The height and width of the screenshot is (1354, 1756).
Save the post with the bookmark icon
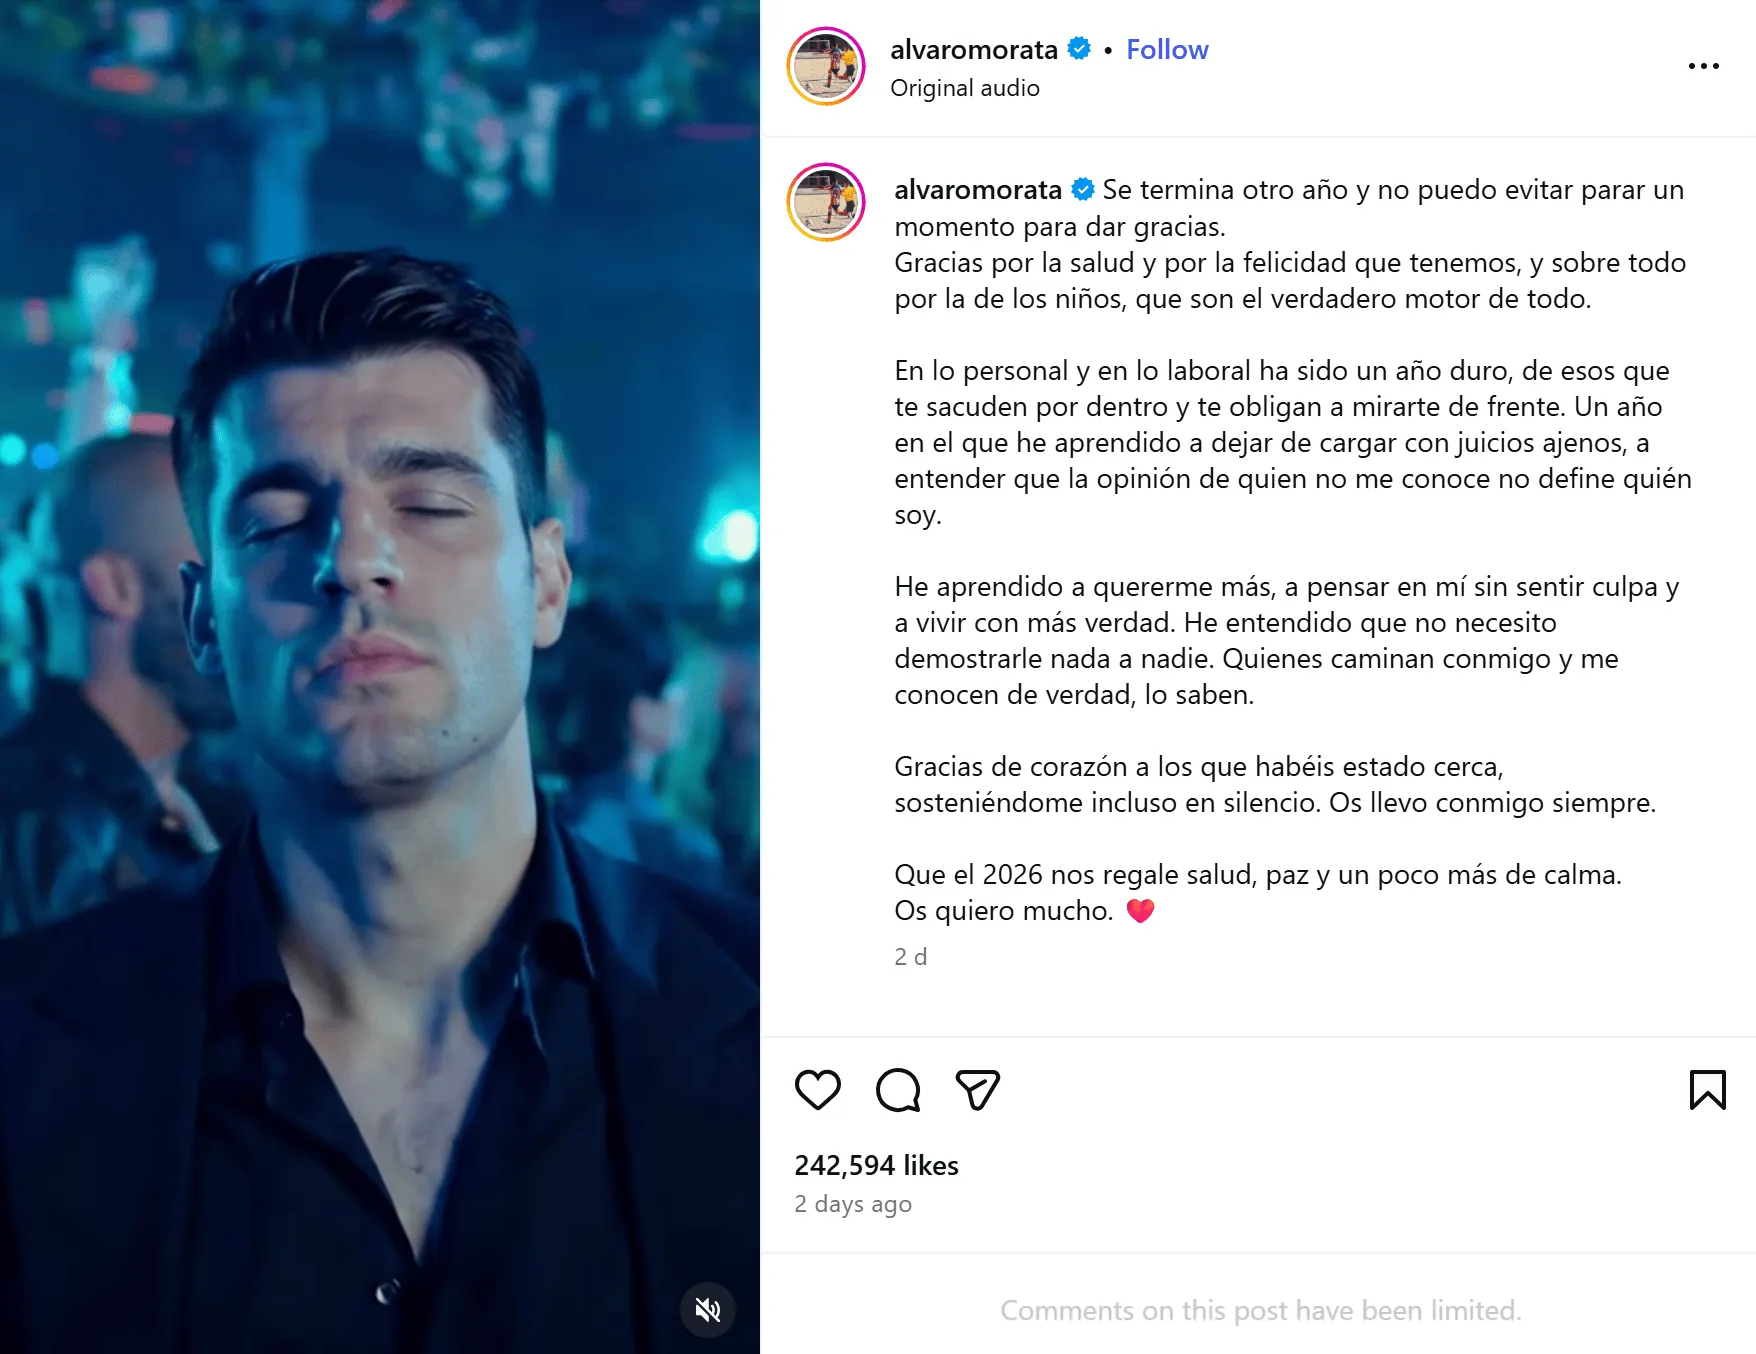point(1707,1090)
